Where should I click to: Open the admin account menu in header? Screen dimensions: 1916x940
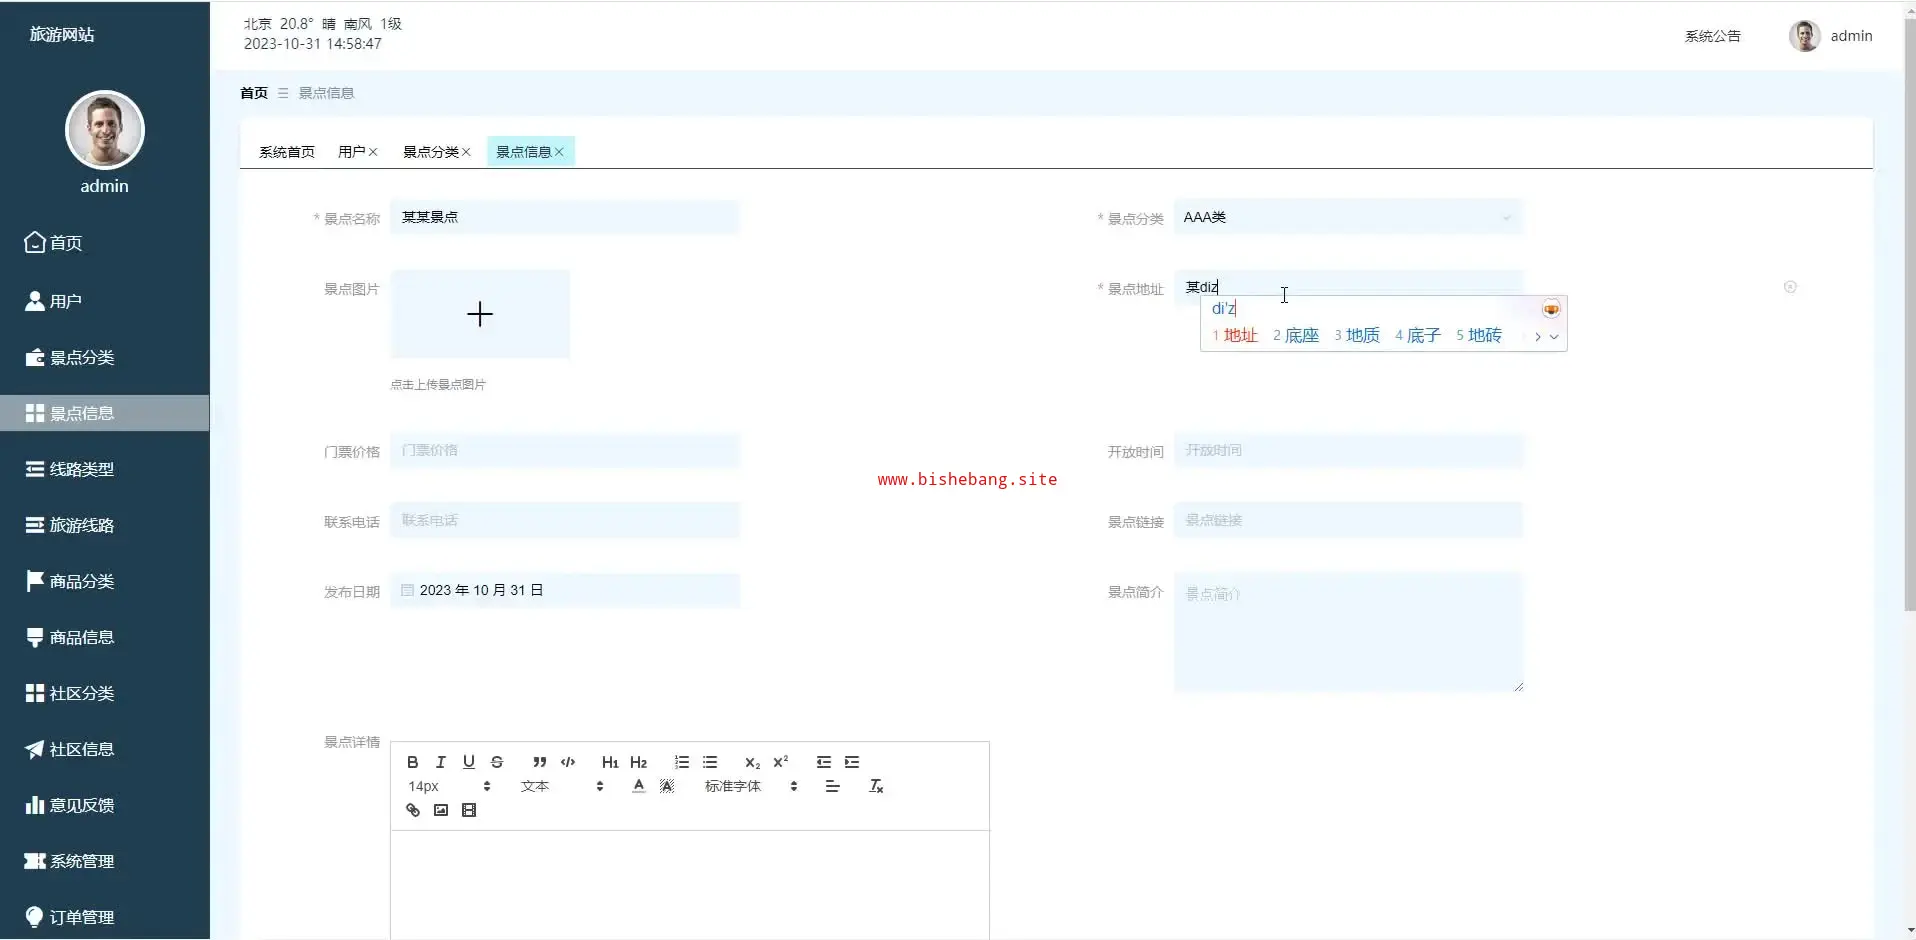pyautogui.click(x=1830, y=36)
